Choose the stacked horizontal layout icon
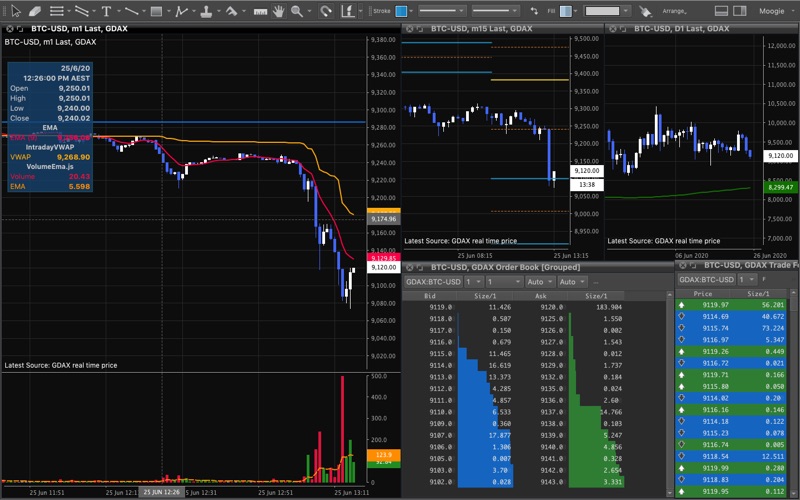This screenshot has width=800, height=500. 721,11
